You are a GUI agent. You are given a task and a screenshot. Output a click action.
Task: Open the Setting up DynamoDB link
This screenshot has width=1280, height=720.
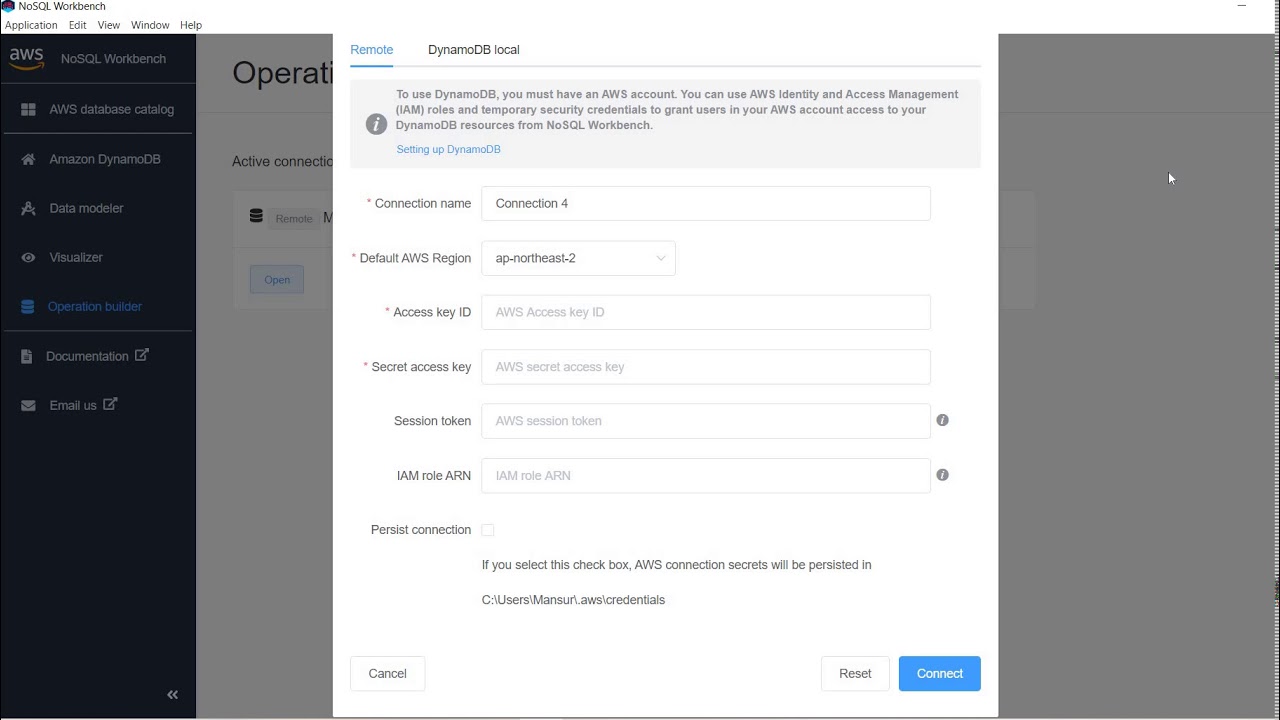click(448, 149)
